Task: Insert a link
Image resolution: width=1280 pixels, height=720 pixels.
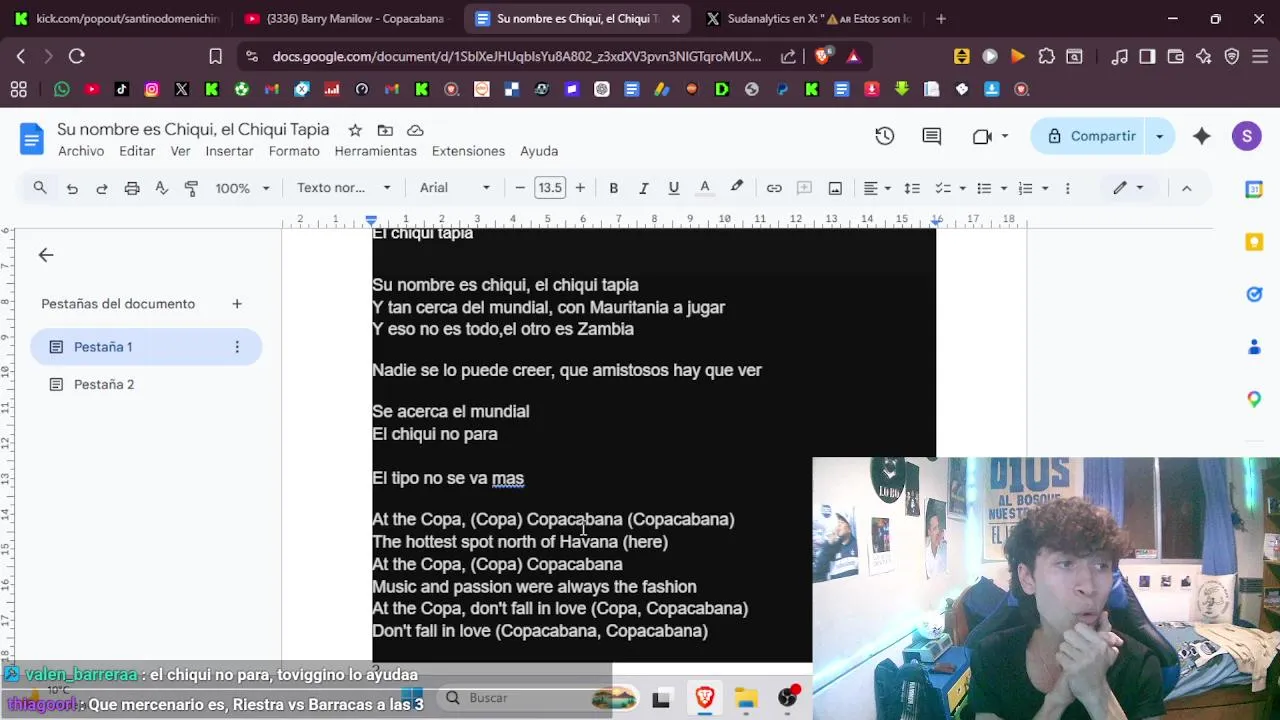Action: (774, 188)
